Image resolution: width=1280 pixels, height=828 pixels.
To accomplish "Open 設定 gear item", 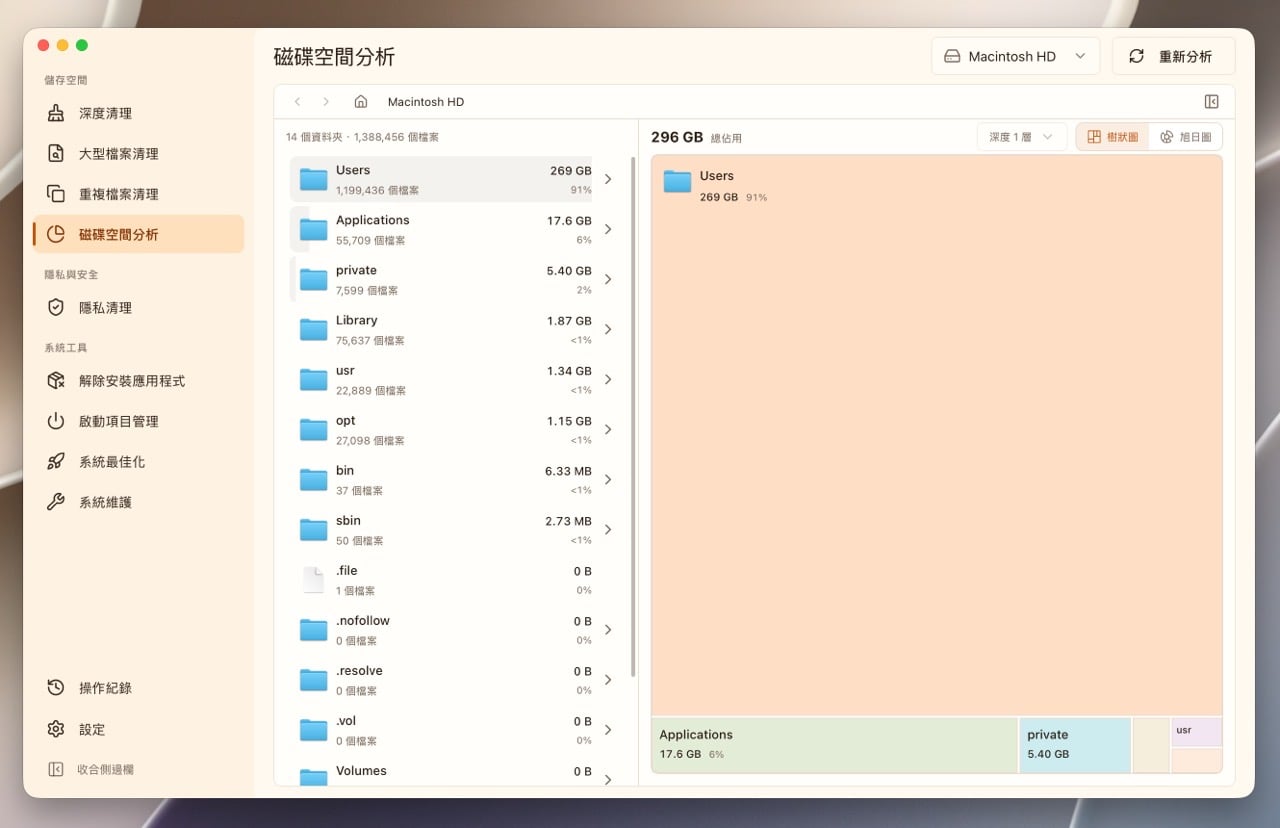I will pos(138,729).
